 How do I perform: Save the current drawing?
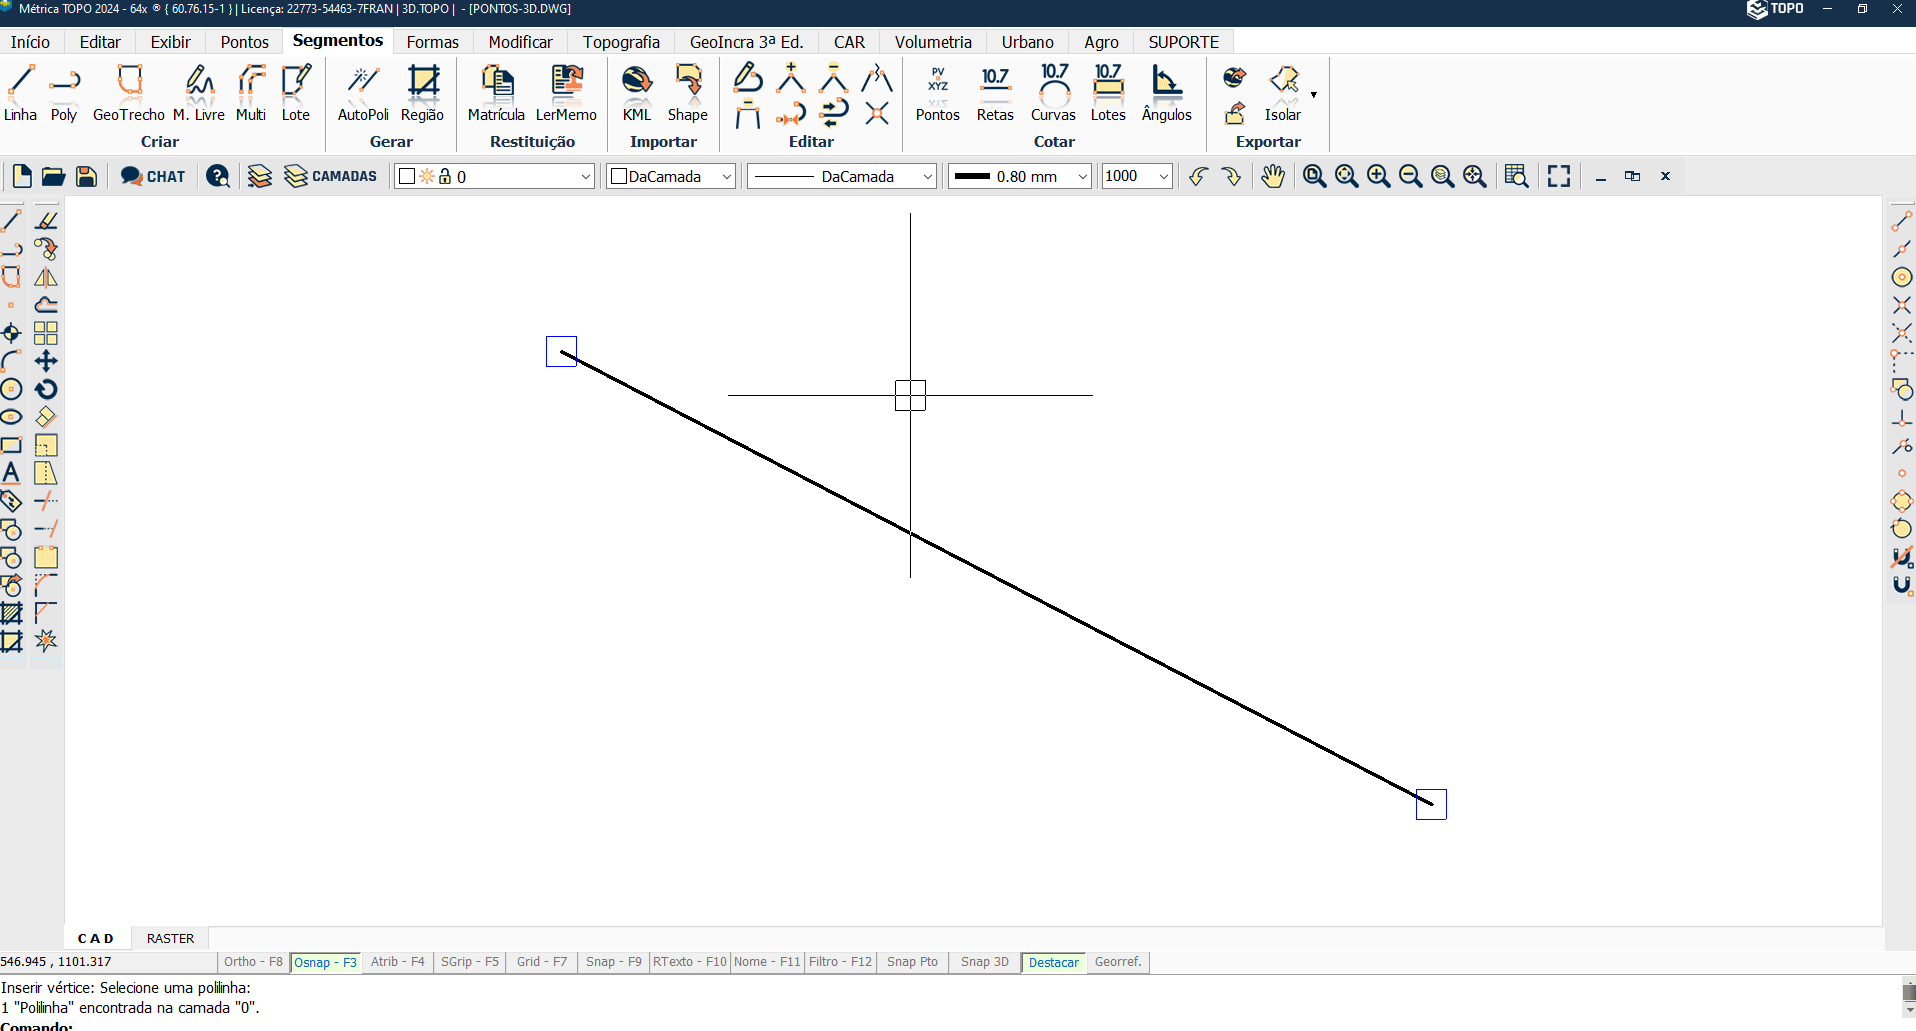[86, 176]
